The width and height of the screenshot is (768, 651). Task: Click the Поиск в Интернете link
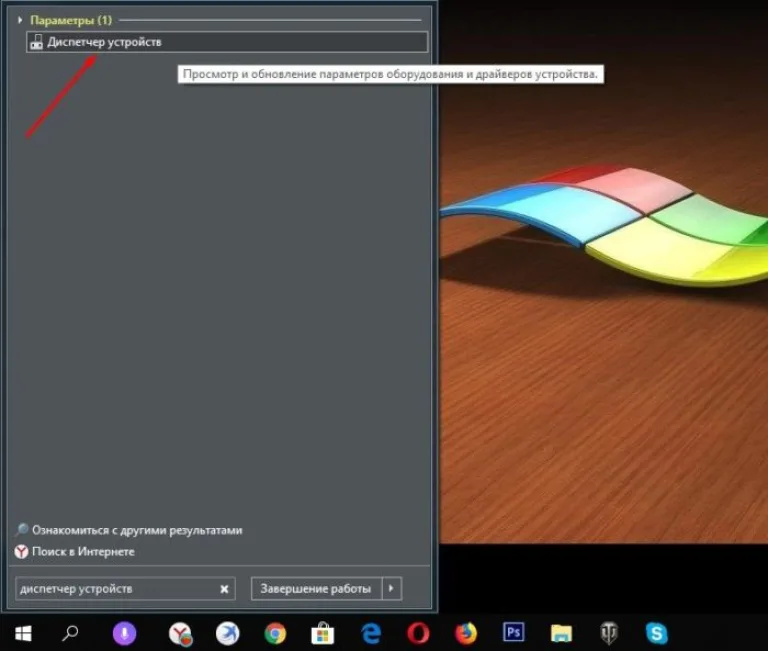click(83, 552)
